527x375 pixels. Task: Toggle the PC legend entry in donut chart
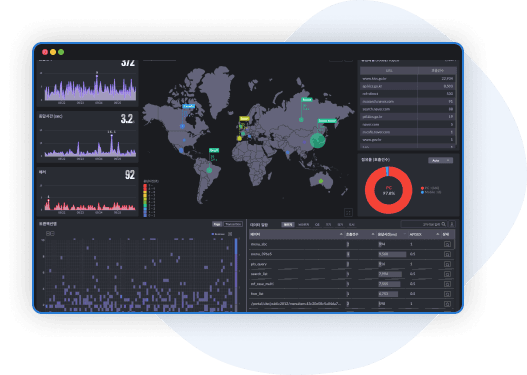click(x=430, y=188)
